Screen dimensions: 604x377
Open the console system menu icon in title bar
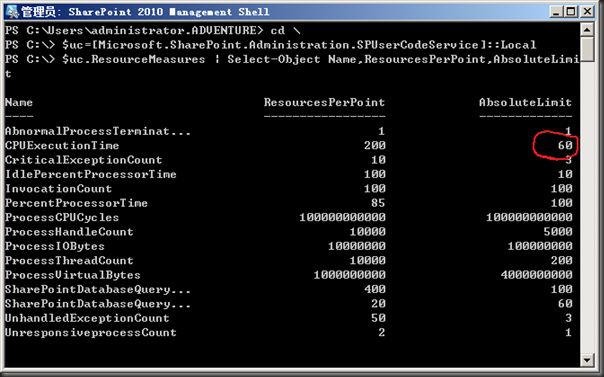(x=12, y=12)
